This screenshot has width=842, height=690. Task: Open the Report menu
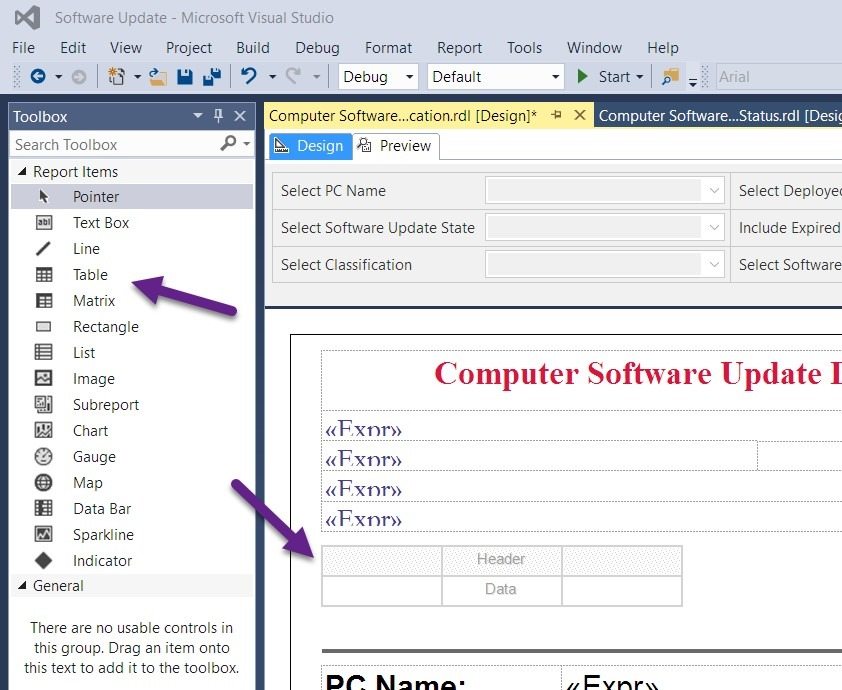459,48
